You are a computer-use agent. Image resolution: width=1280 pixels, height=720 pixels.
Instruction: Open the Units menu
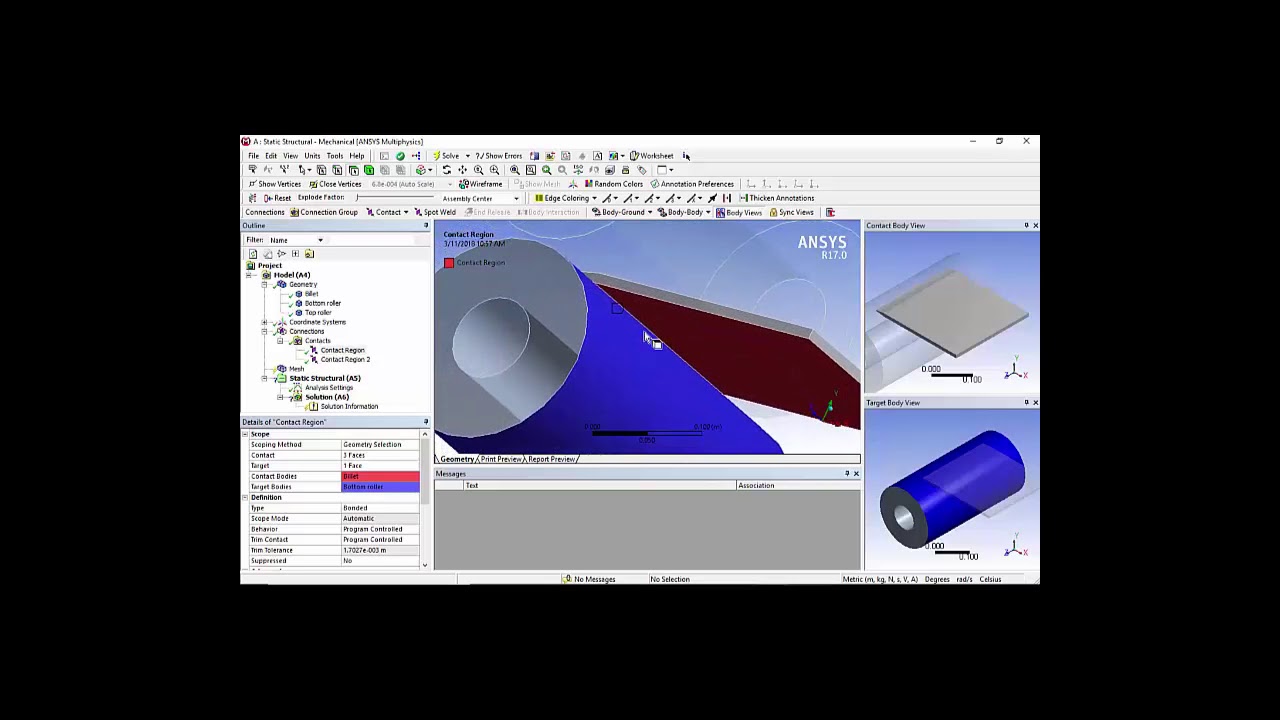tap(312, 156)
